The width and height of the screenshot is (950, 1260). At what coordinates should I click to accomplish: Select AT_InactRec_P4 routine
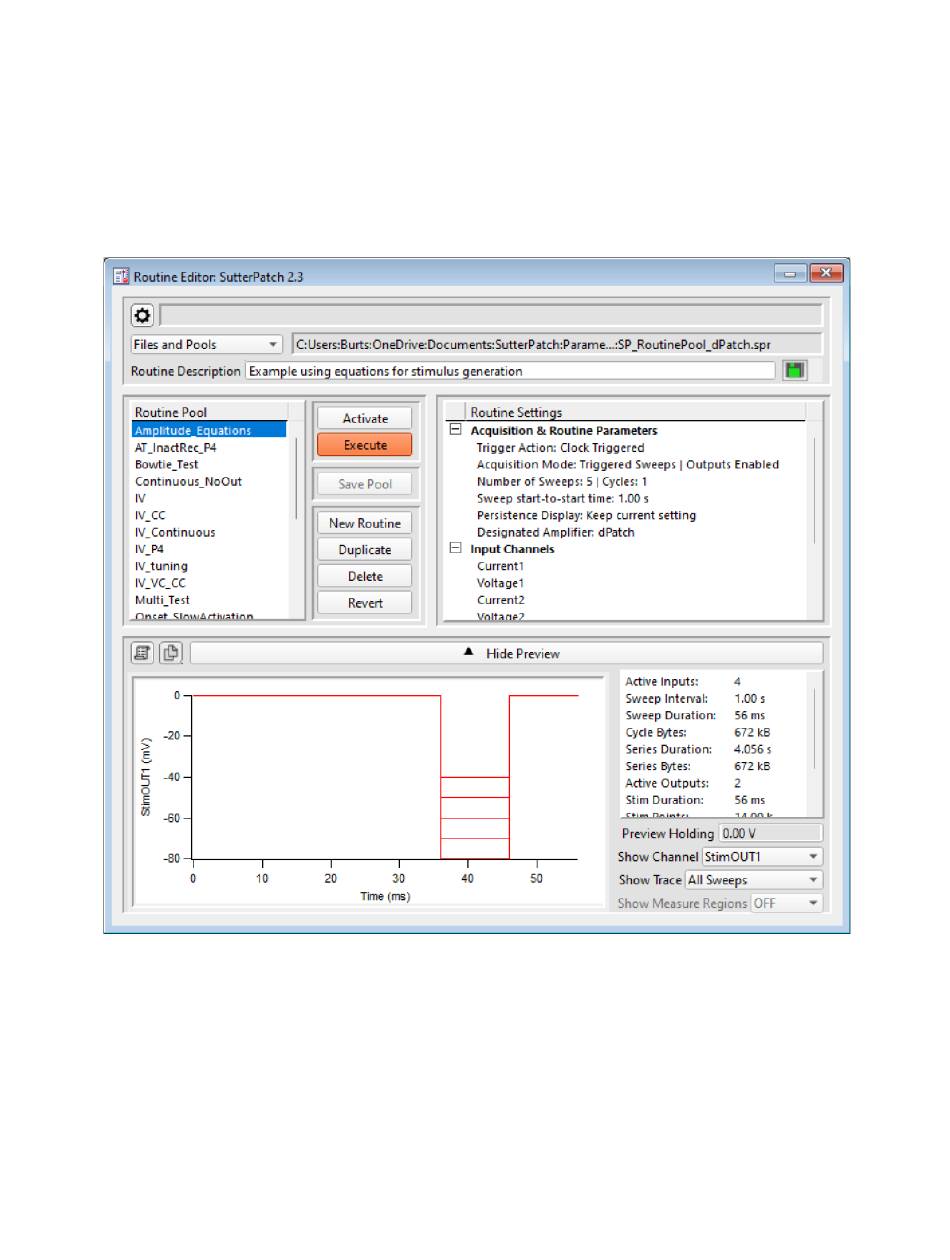pos(176,447)
